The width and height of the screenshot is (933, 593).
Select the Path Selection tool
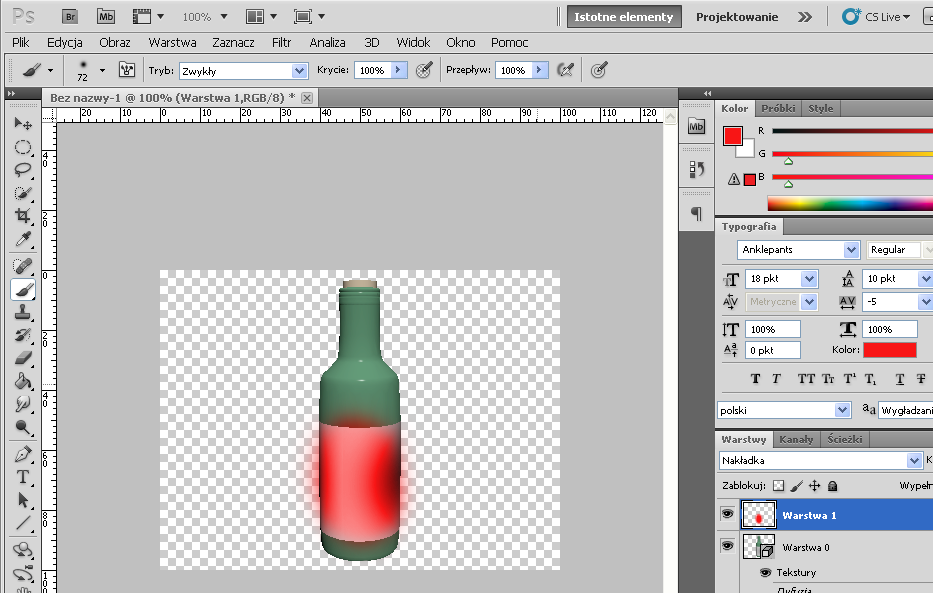click(23, 500)
